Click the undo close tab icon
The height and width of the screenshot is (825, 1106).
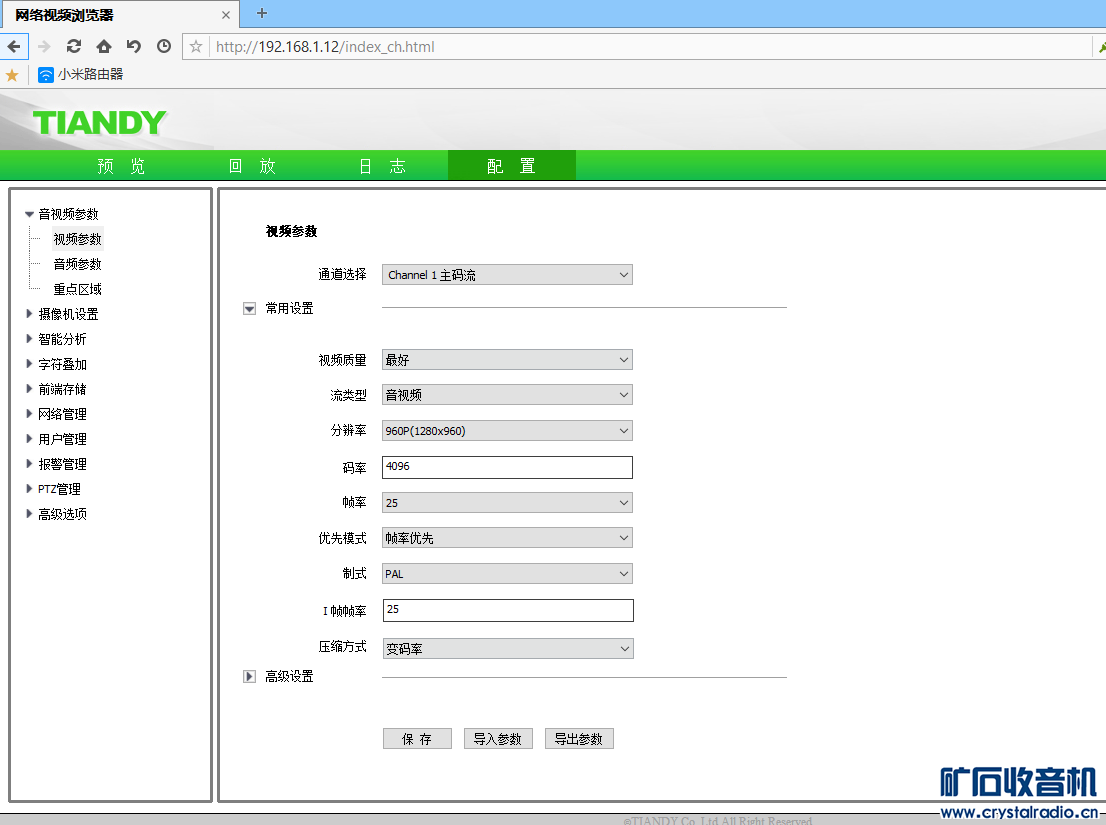tap(133, 47)
